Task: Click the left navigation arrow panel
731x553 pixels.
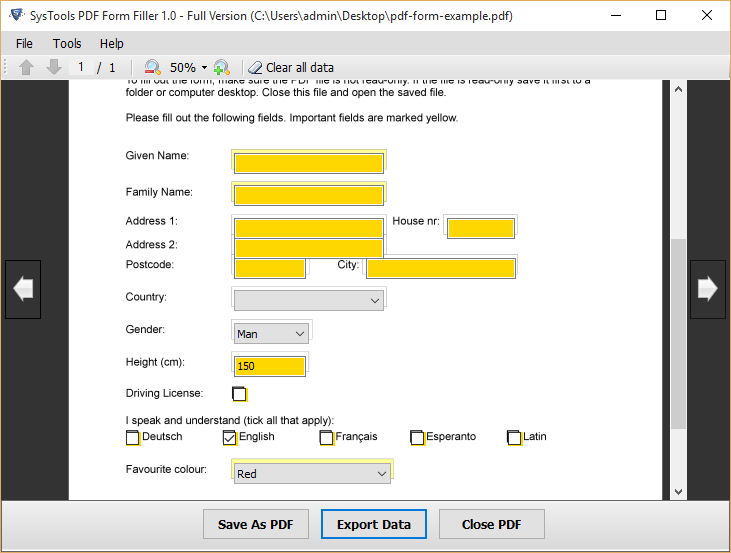Action: [x=23, y=290]
